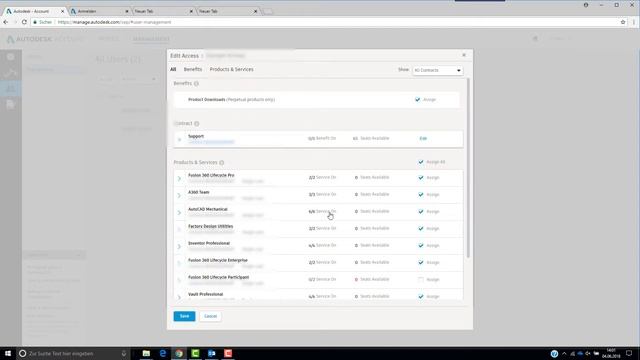
Task: Reload the page in Chrome
Action: pos(24,22)
